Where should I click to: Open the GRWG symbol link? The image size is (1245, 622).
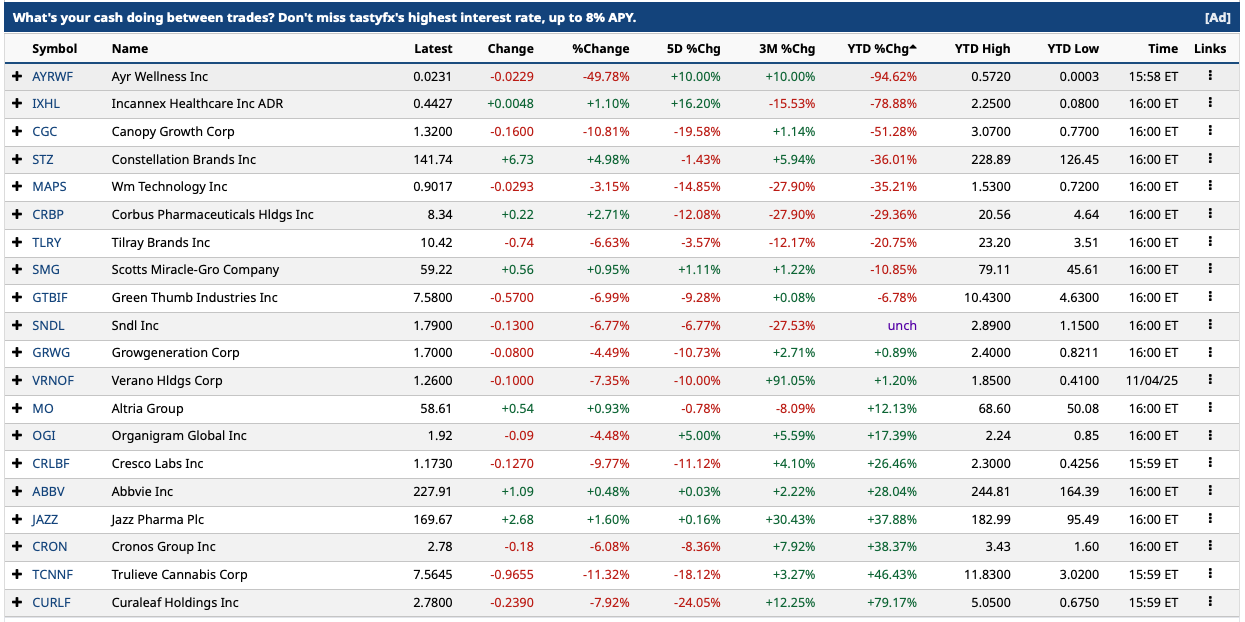[50, 352]
